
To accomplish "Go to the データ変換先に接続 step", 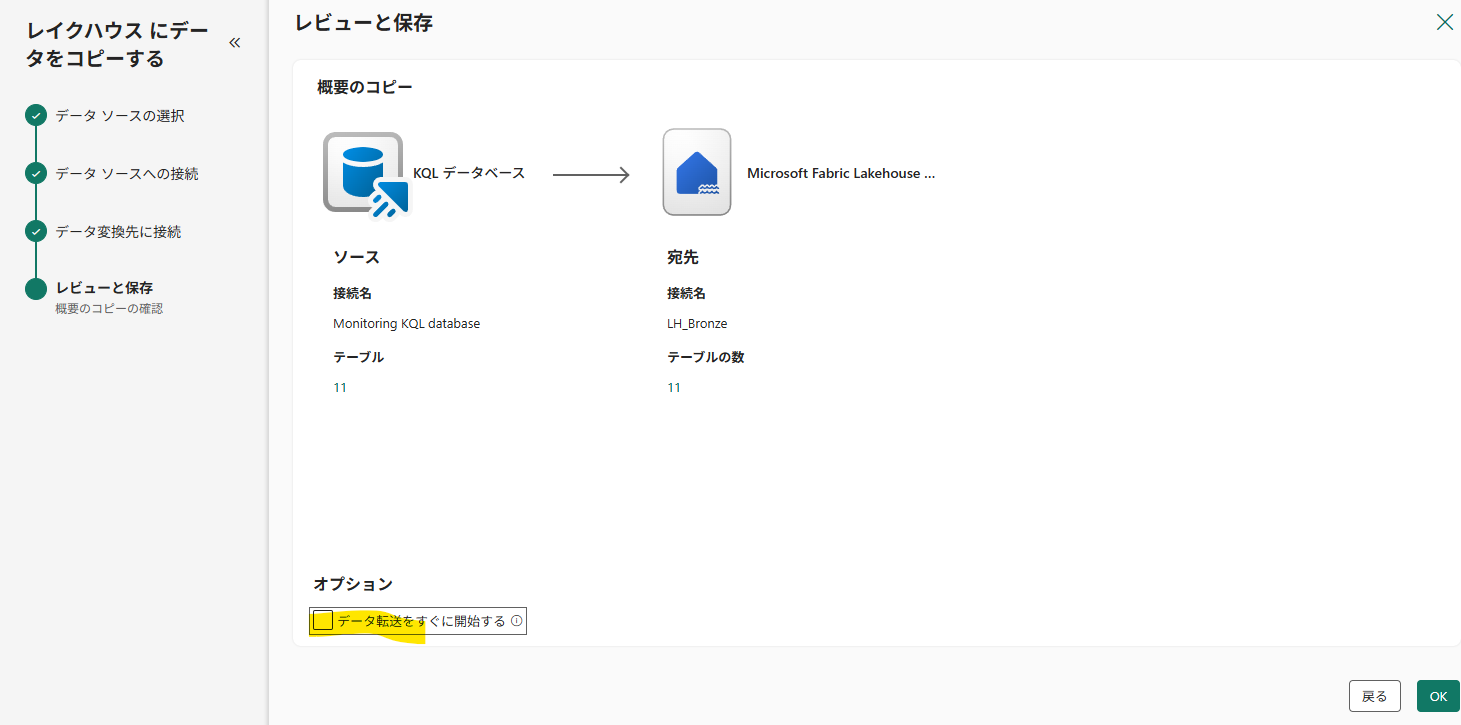I will (x=118, y=232).
